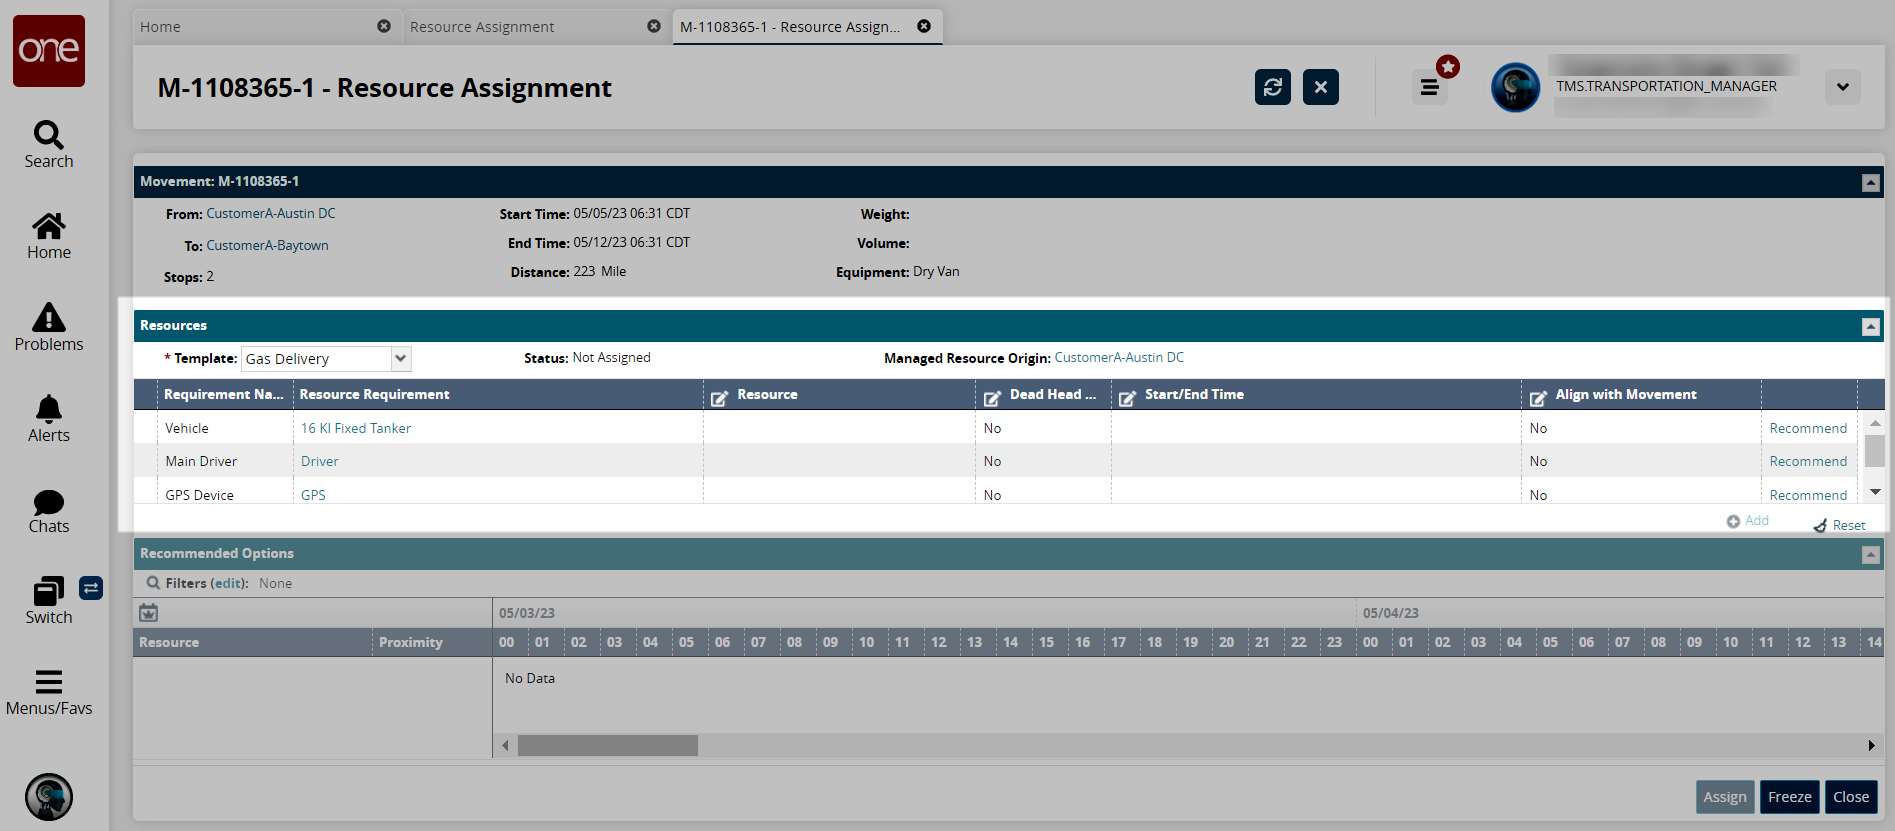Open the Alerts bell icon

49,419
